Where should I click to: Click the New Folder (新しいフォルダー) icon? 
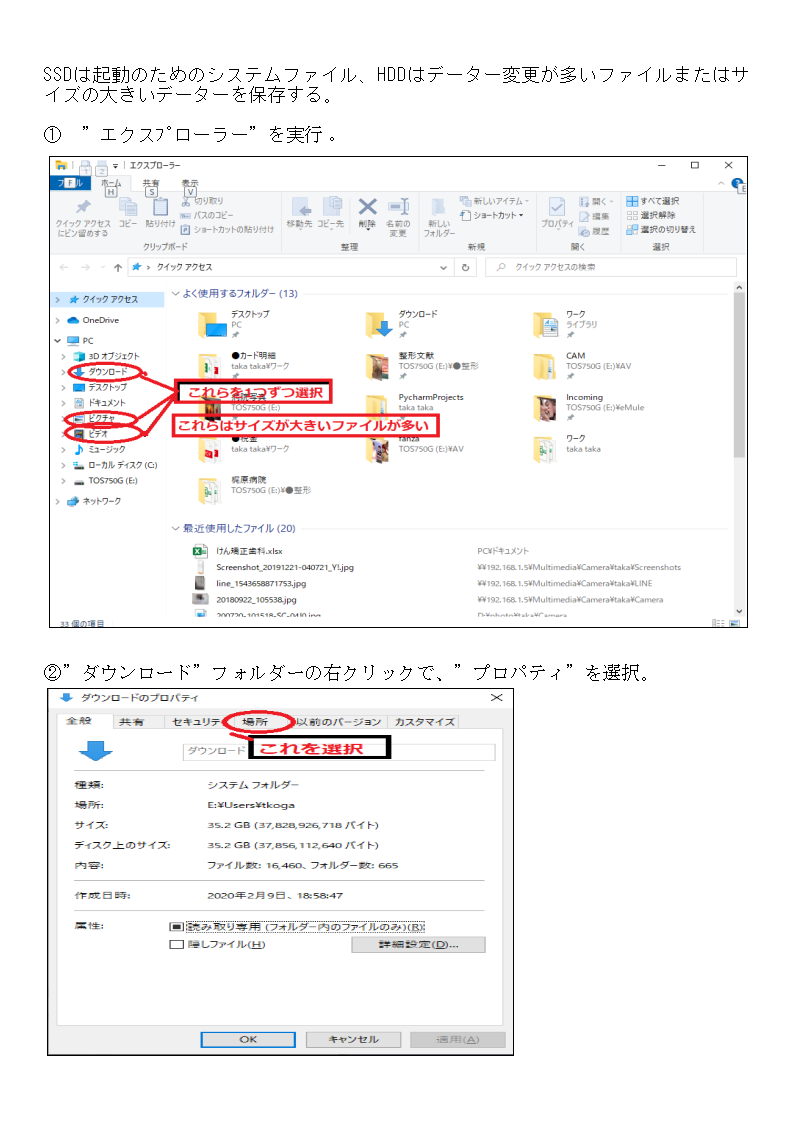pyautogui.click(x=438, y=208)
